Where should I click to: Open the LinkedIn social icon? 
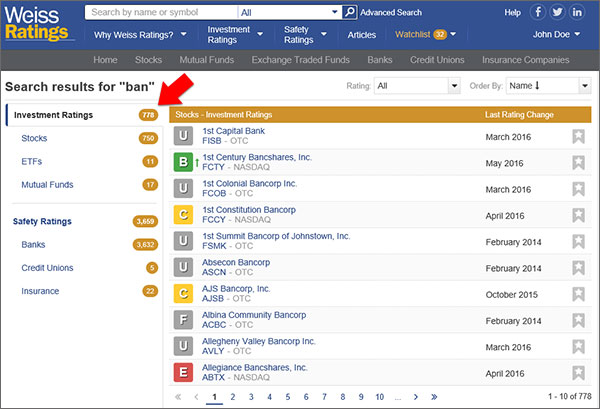(x=579, y=13)
